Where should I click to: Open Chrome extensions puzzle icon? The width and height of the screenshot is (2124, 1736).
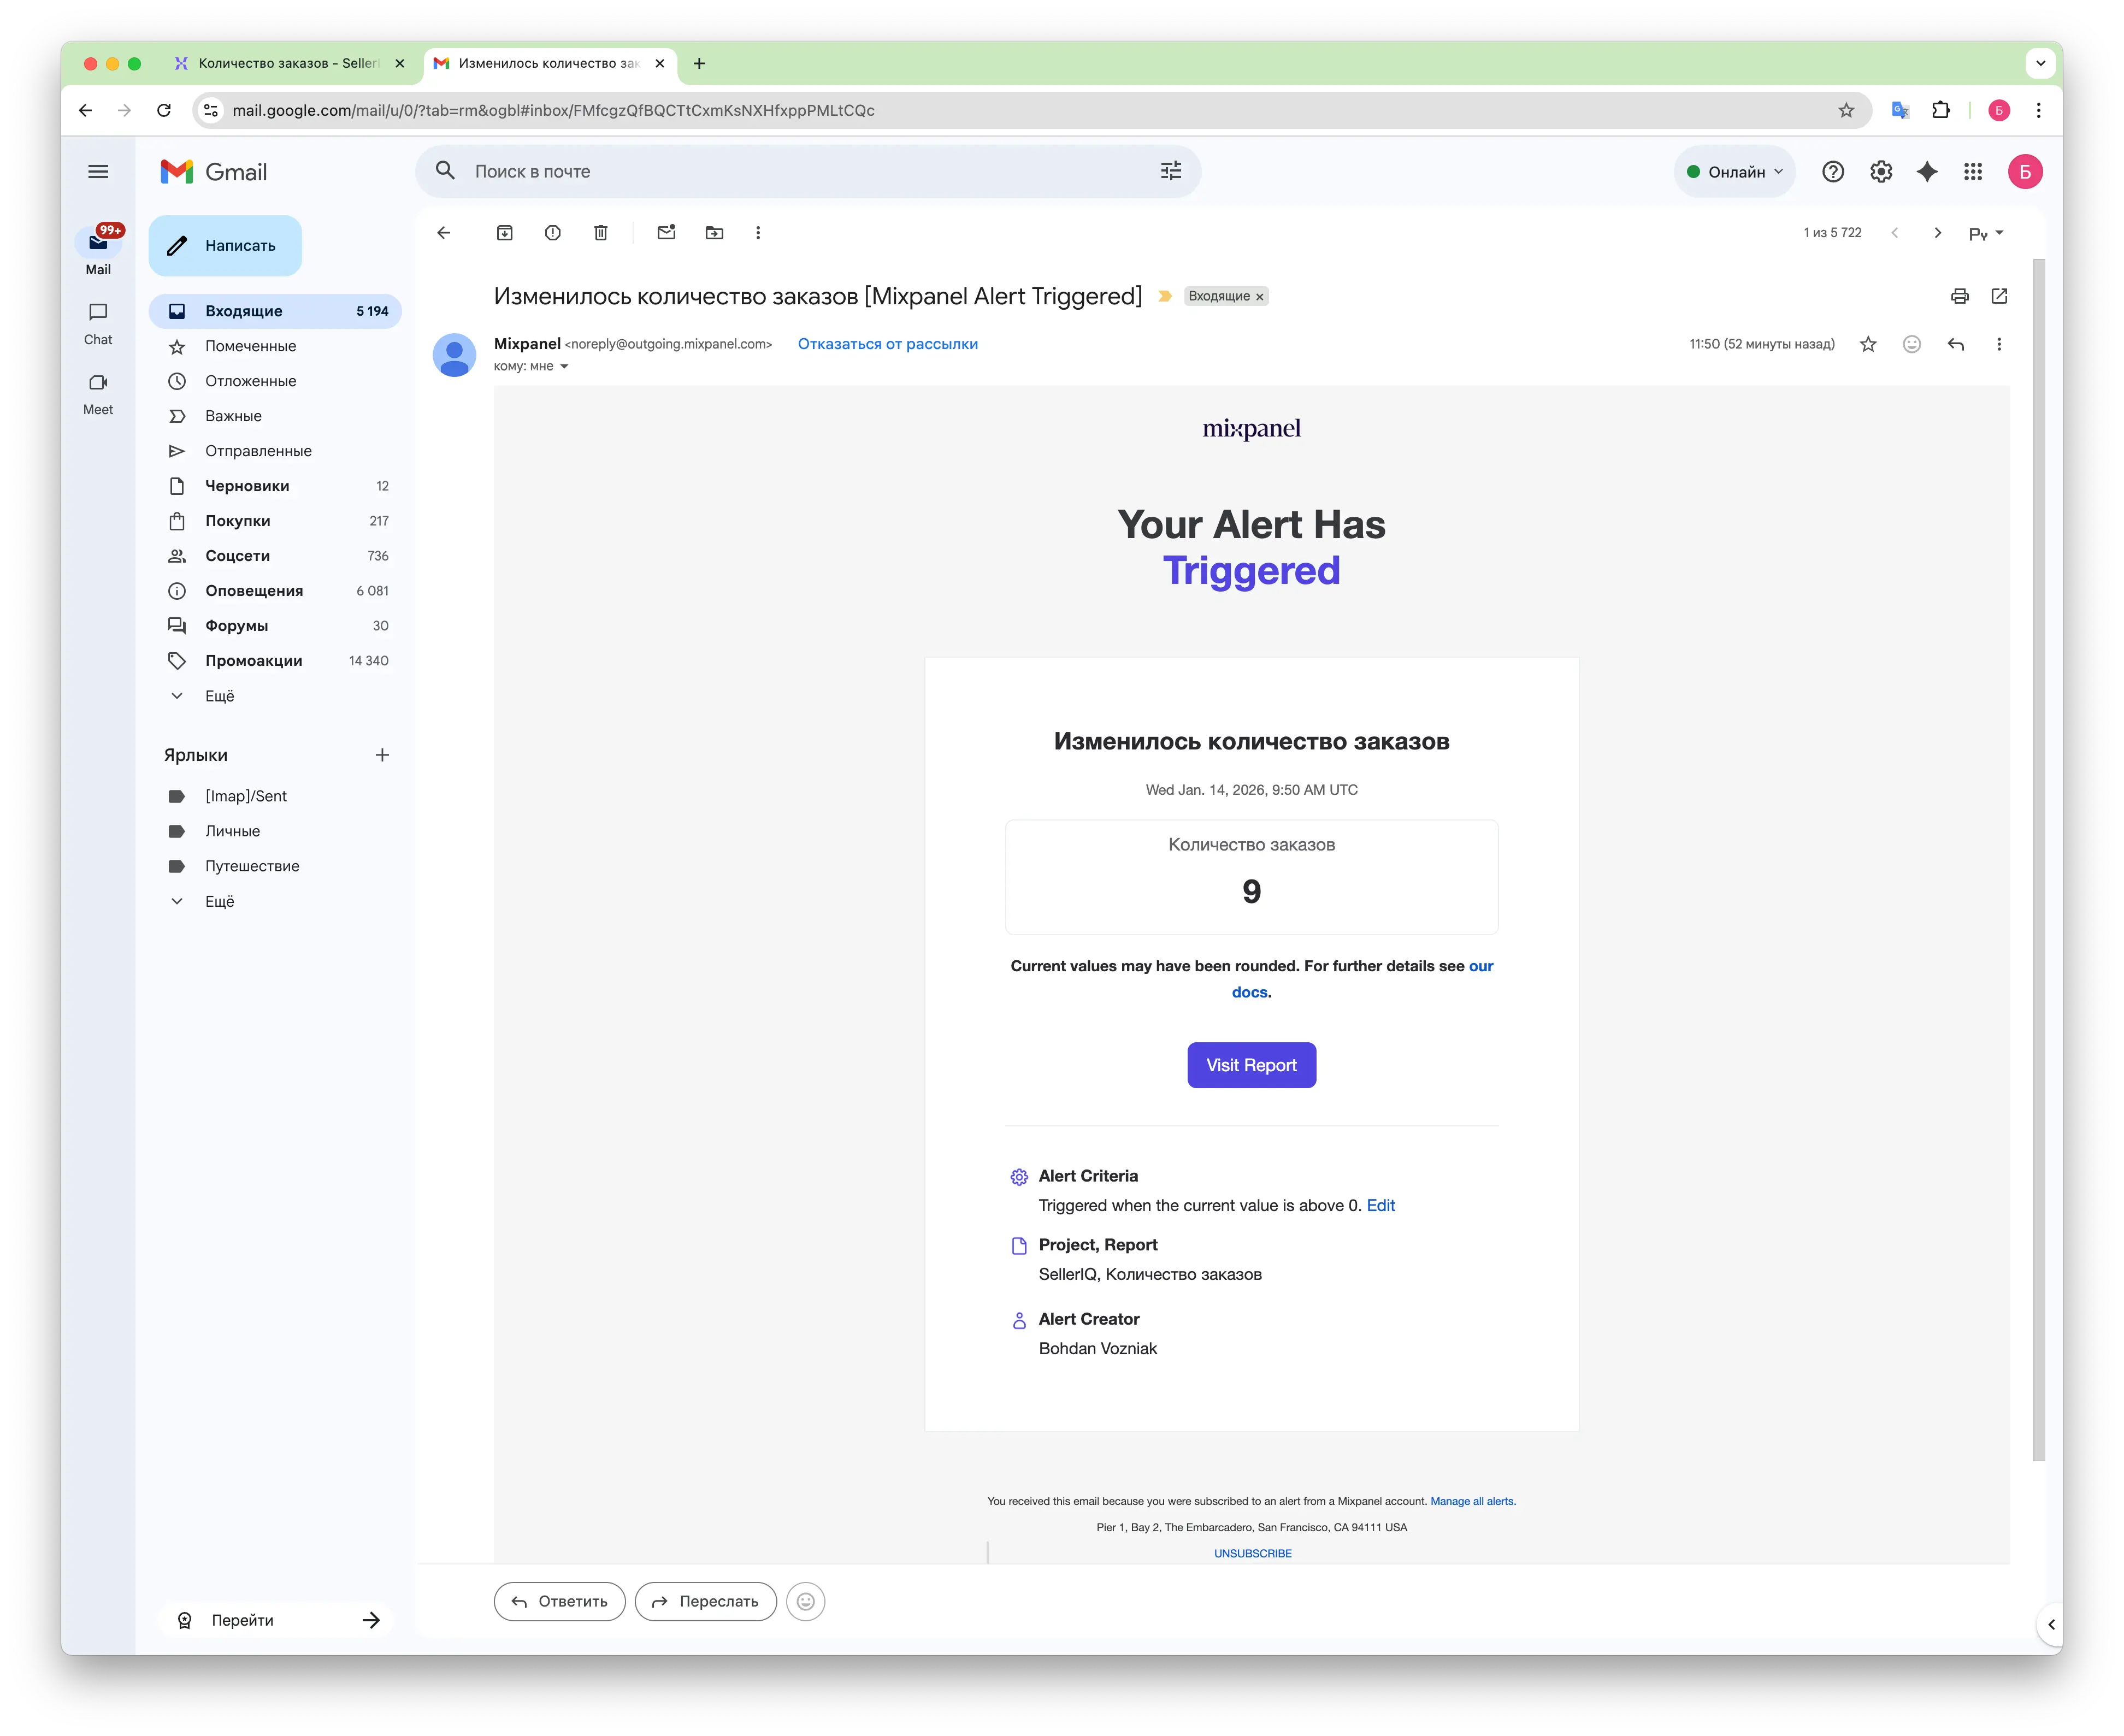click(x=1941, y=110)
